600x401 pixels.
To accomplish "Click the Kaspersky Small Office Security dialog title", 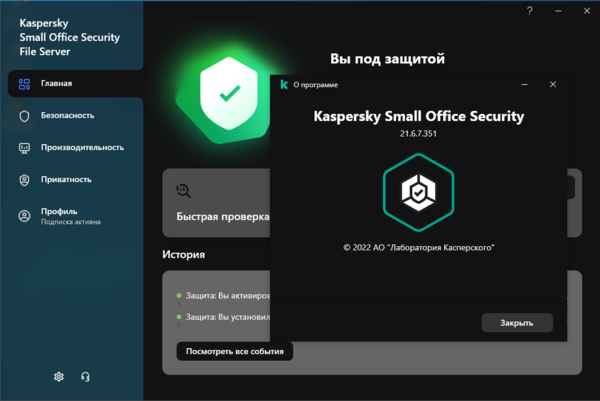I will [x=419, y=116].
